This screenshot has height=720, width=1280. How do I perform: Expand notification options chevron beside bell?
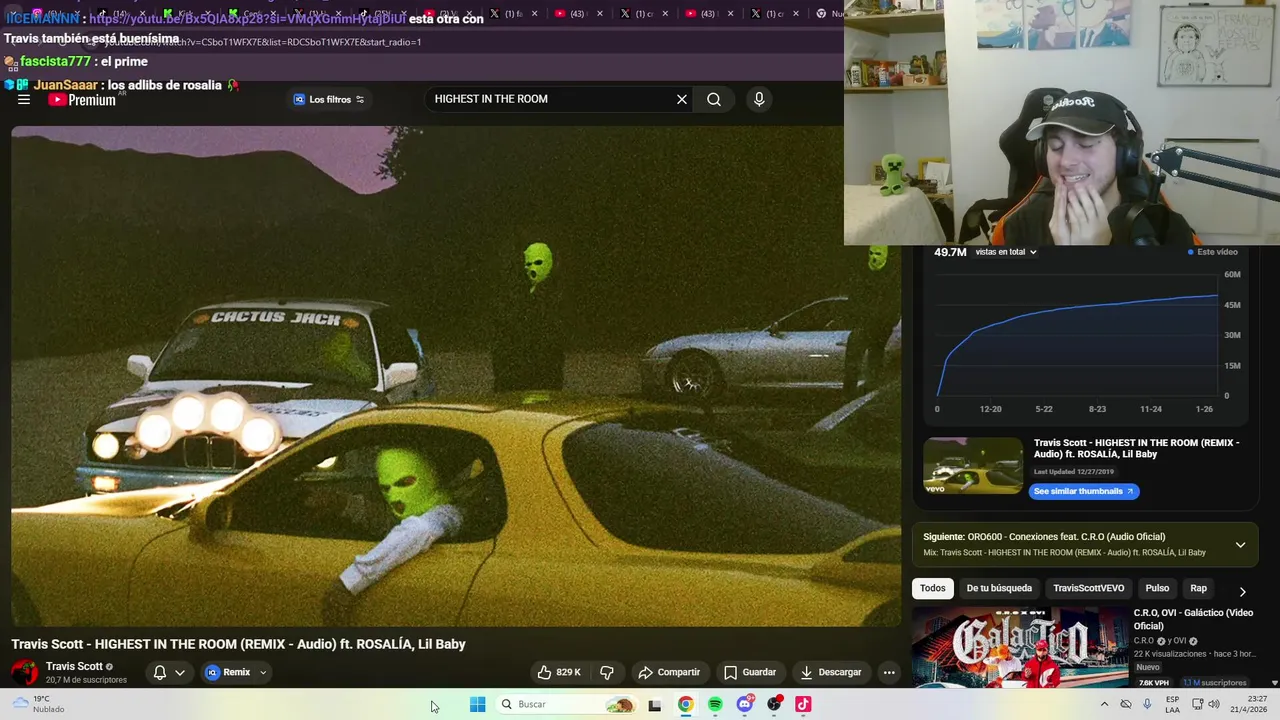coord(180,672)
